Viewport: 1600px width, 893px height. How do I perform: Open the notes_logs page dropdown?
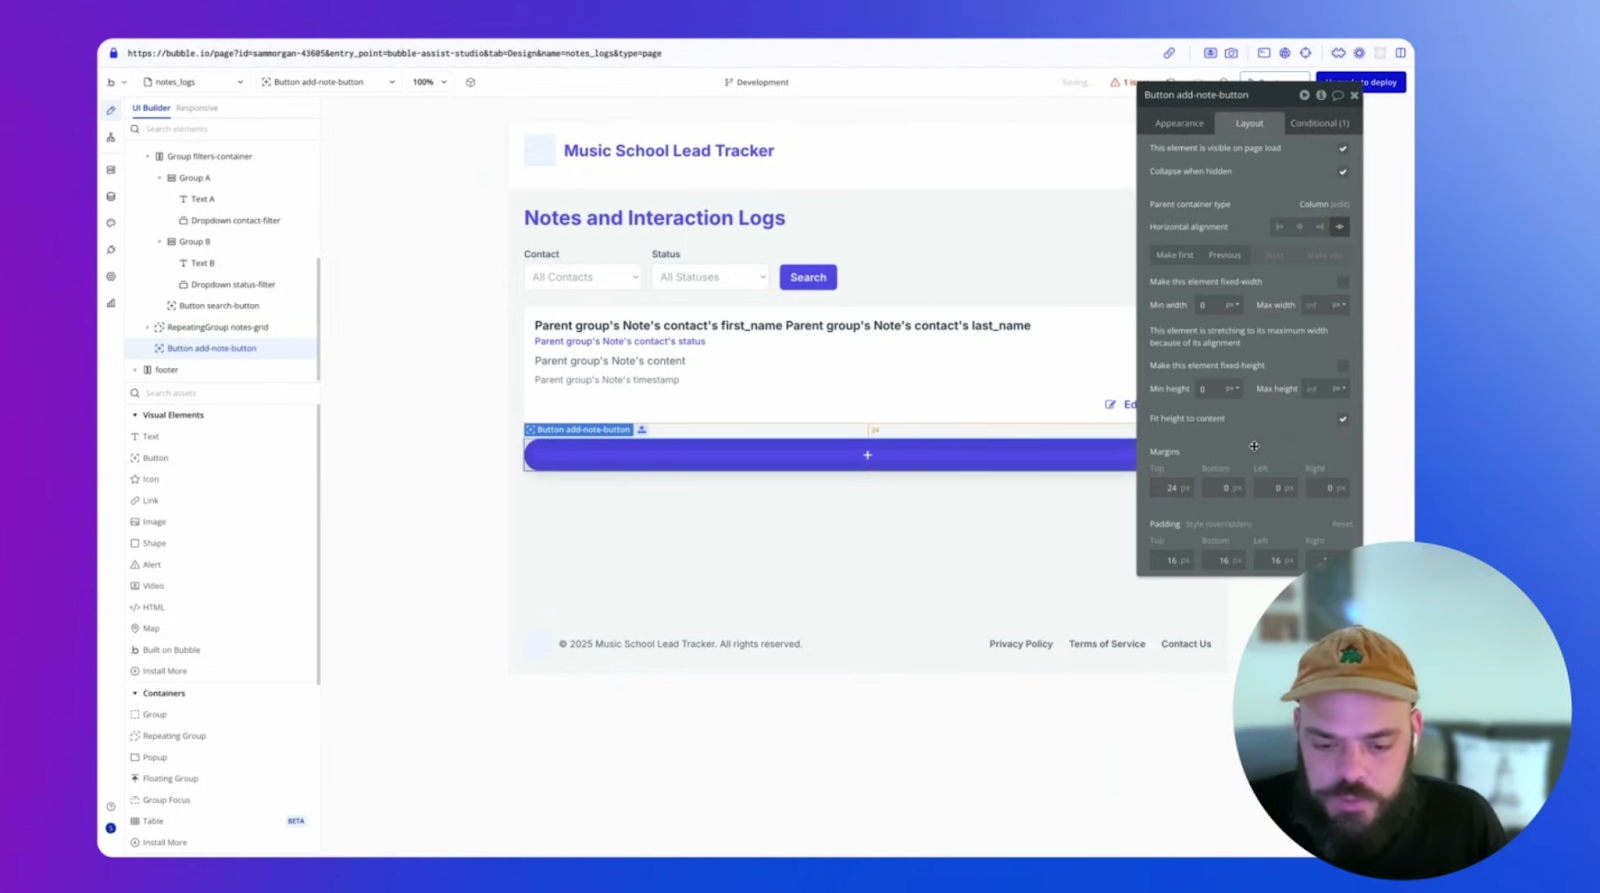pos(193,82)
